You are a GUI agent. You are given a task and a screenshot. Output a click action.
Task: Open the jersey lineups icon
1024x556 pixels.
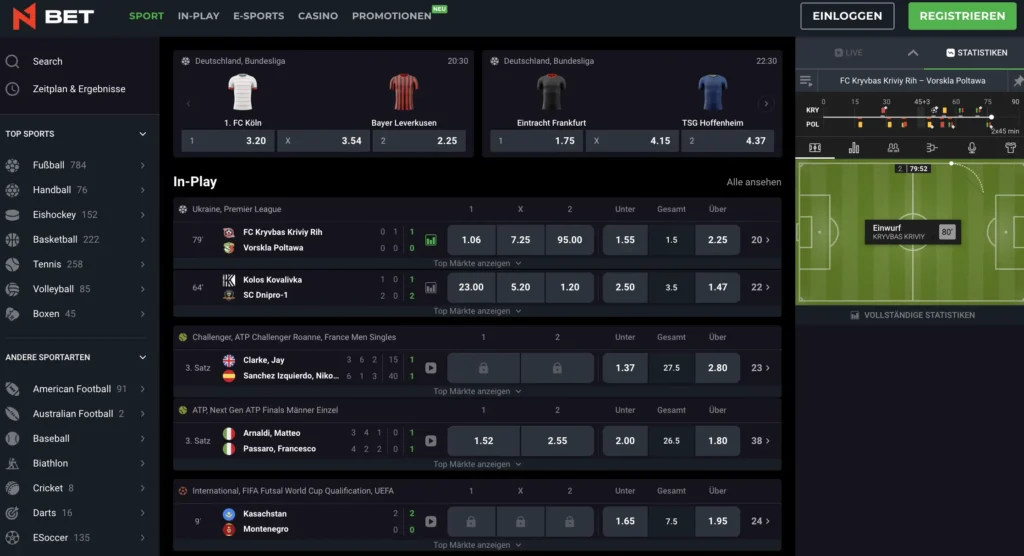[x=1010, y=148]
